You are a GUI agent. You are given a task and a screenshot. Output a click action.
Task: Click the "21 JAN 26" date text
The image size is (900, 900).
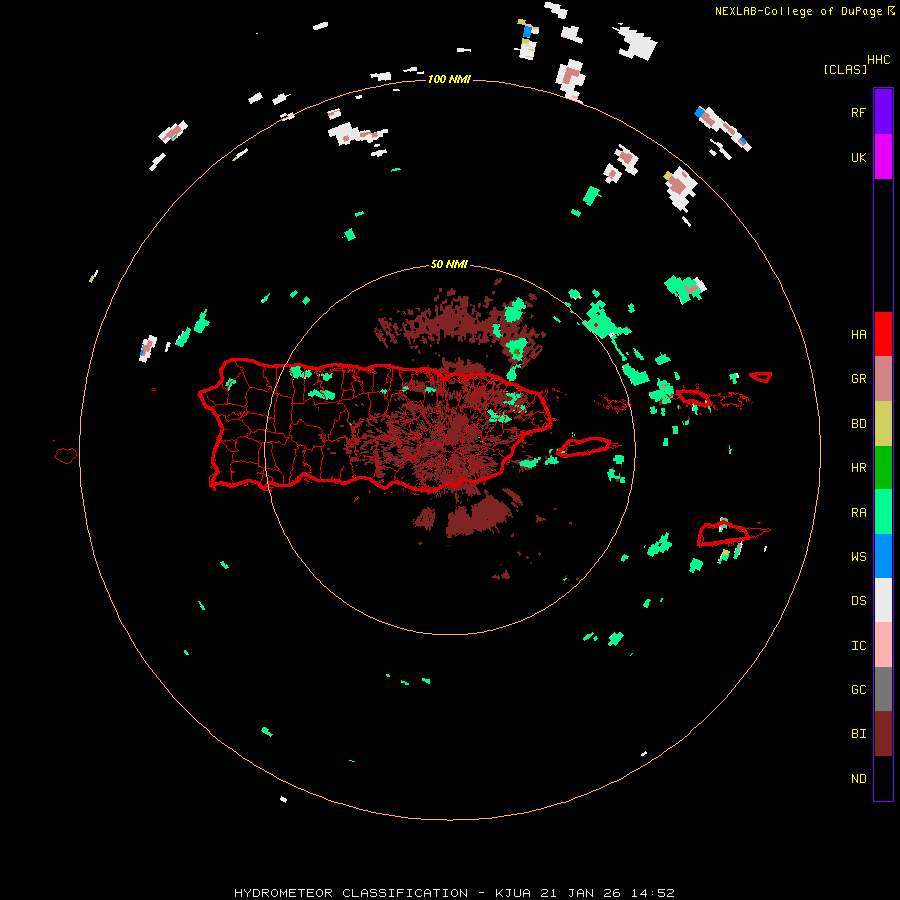[580, 893]
